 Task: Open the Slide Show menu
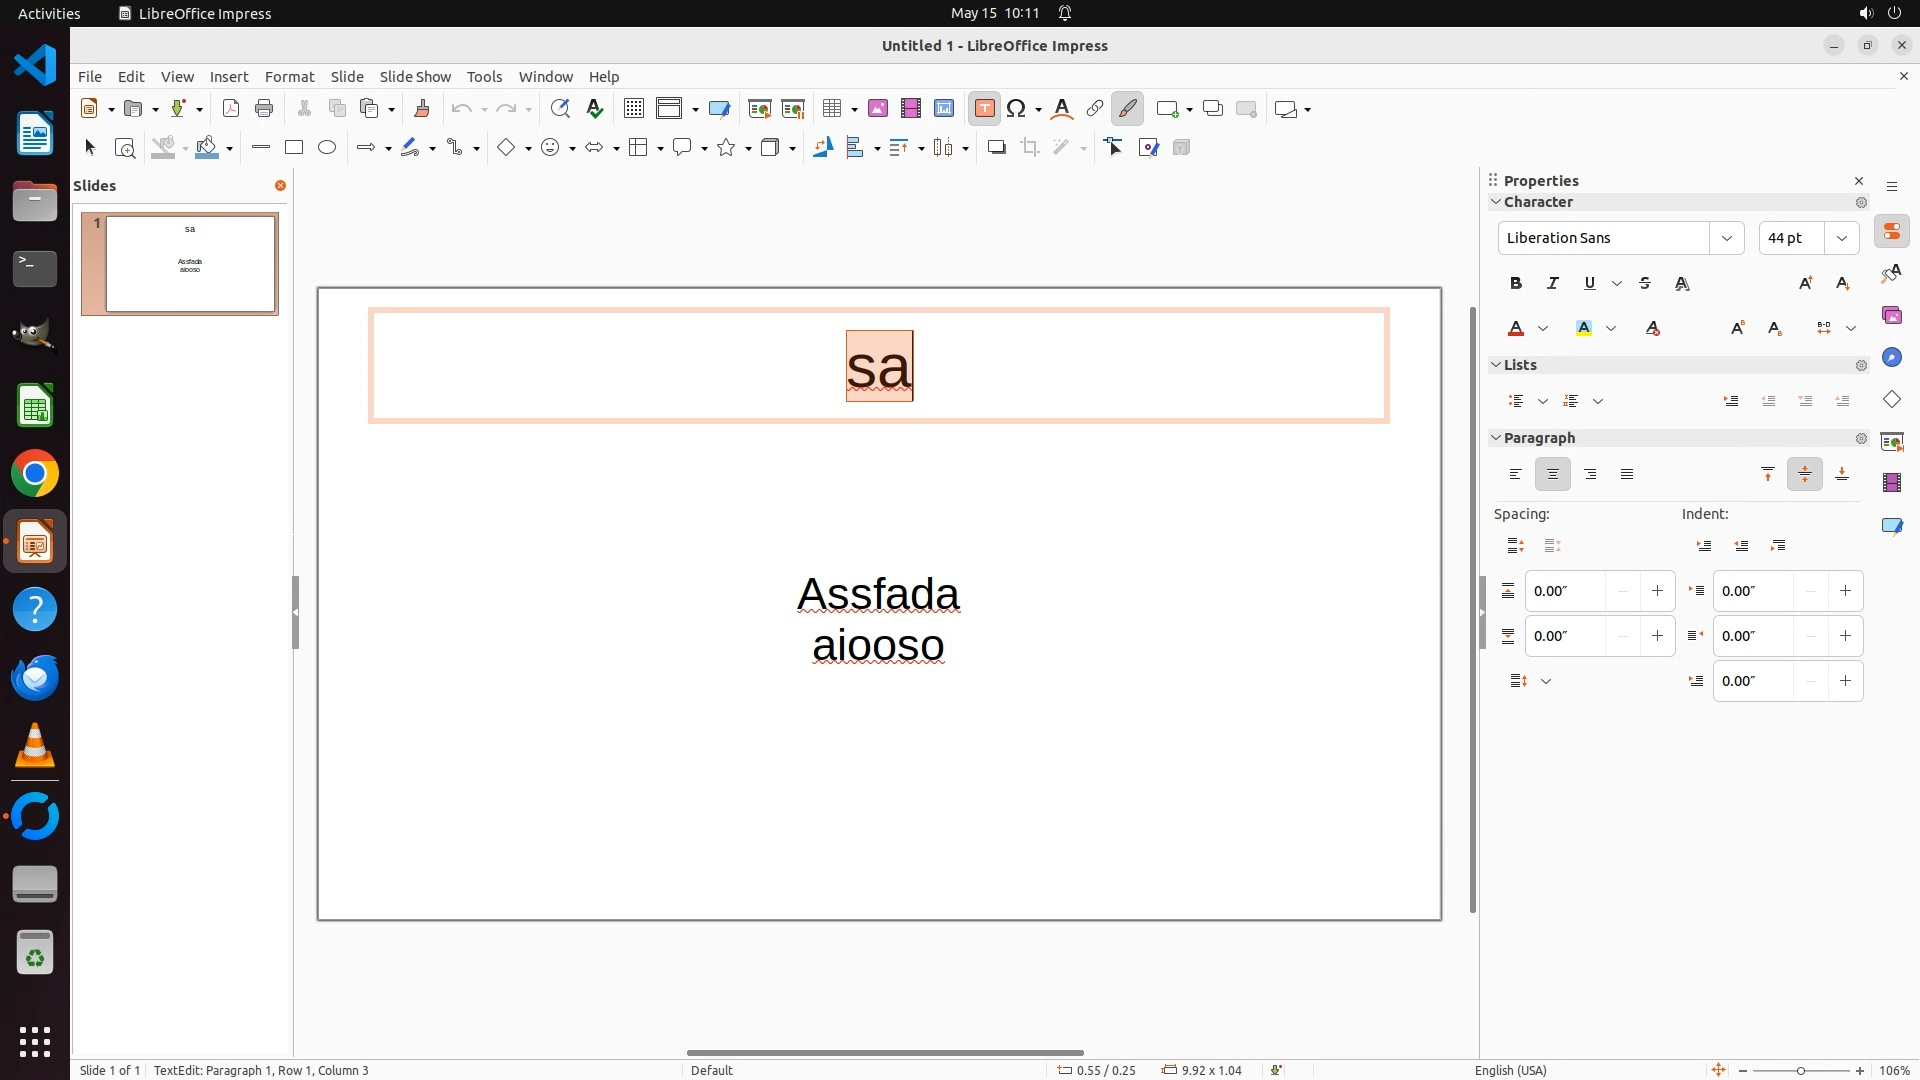[x=415, y=77]
